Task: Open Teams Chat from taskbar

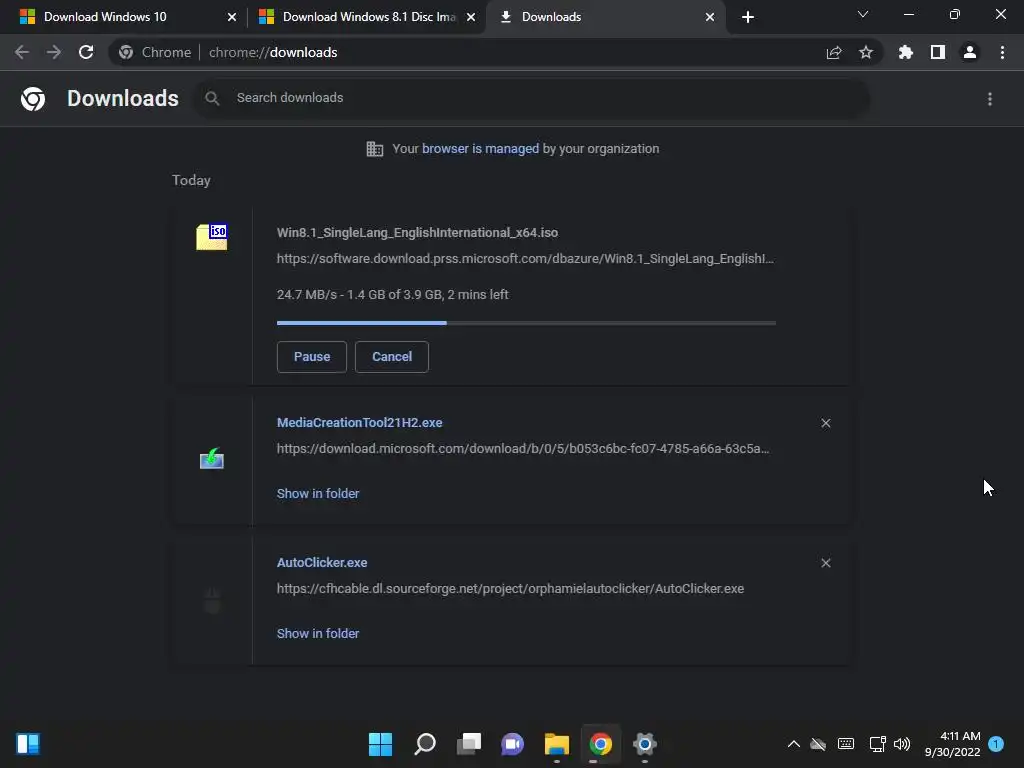Action: 513,744
